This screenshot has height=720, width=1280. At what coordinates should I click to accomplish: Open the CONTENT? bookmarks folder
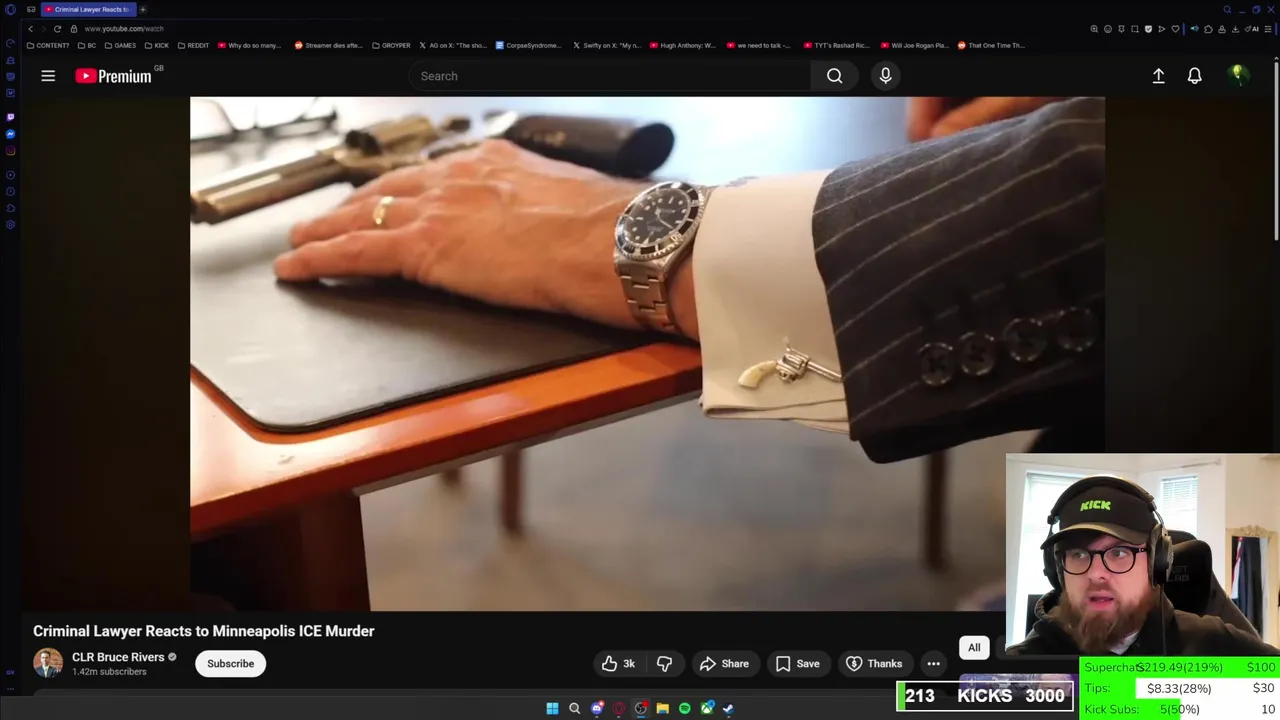coord(48,45)
